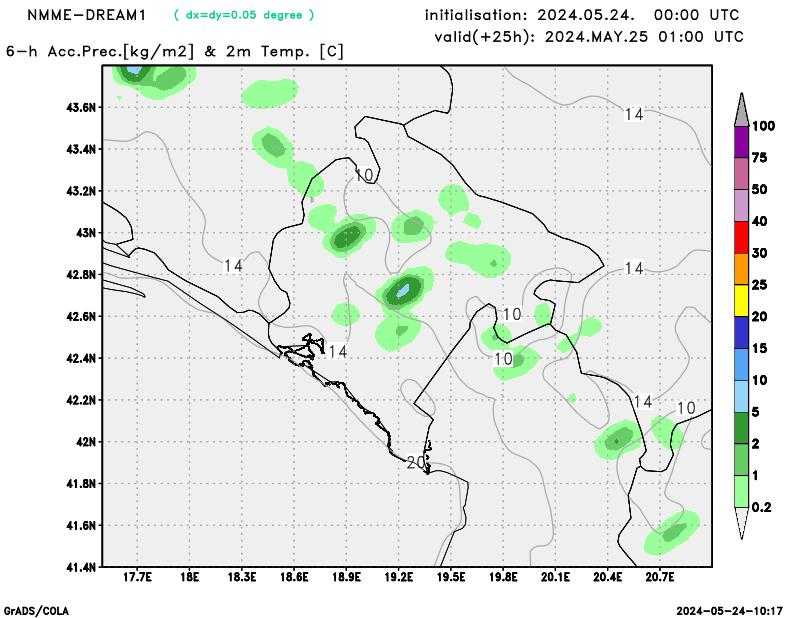The width and height of the screenshot is (800, 618).
Task: Click the medium green 1-2 legend band
Action: pos(741,459)
